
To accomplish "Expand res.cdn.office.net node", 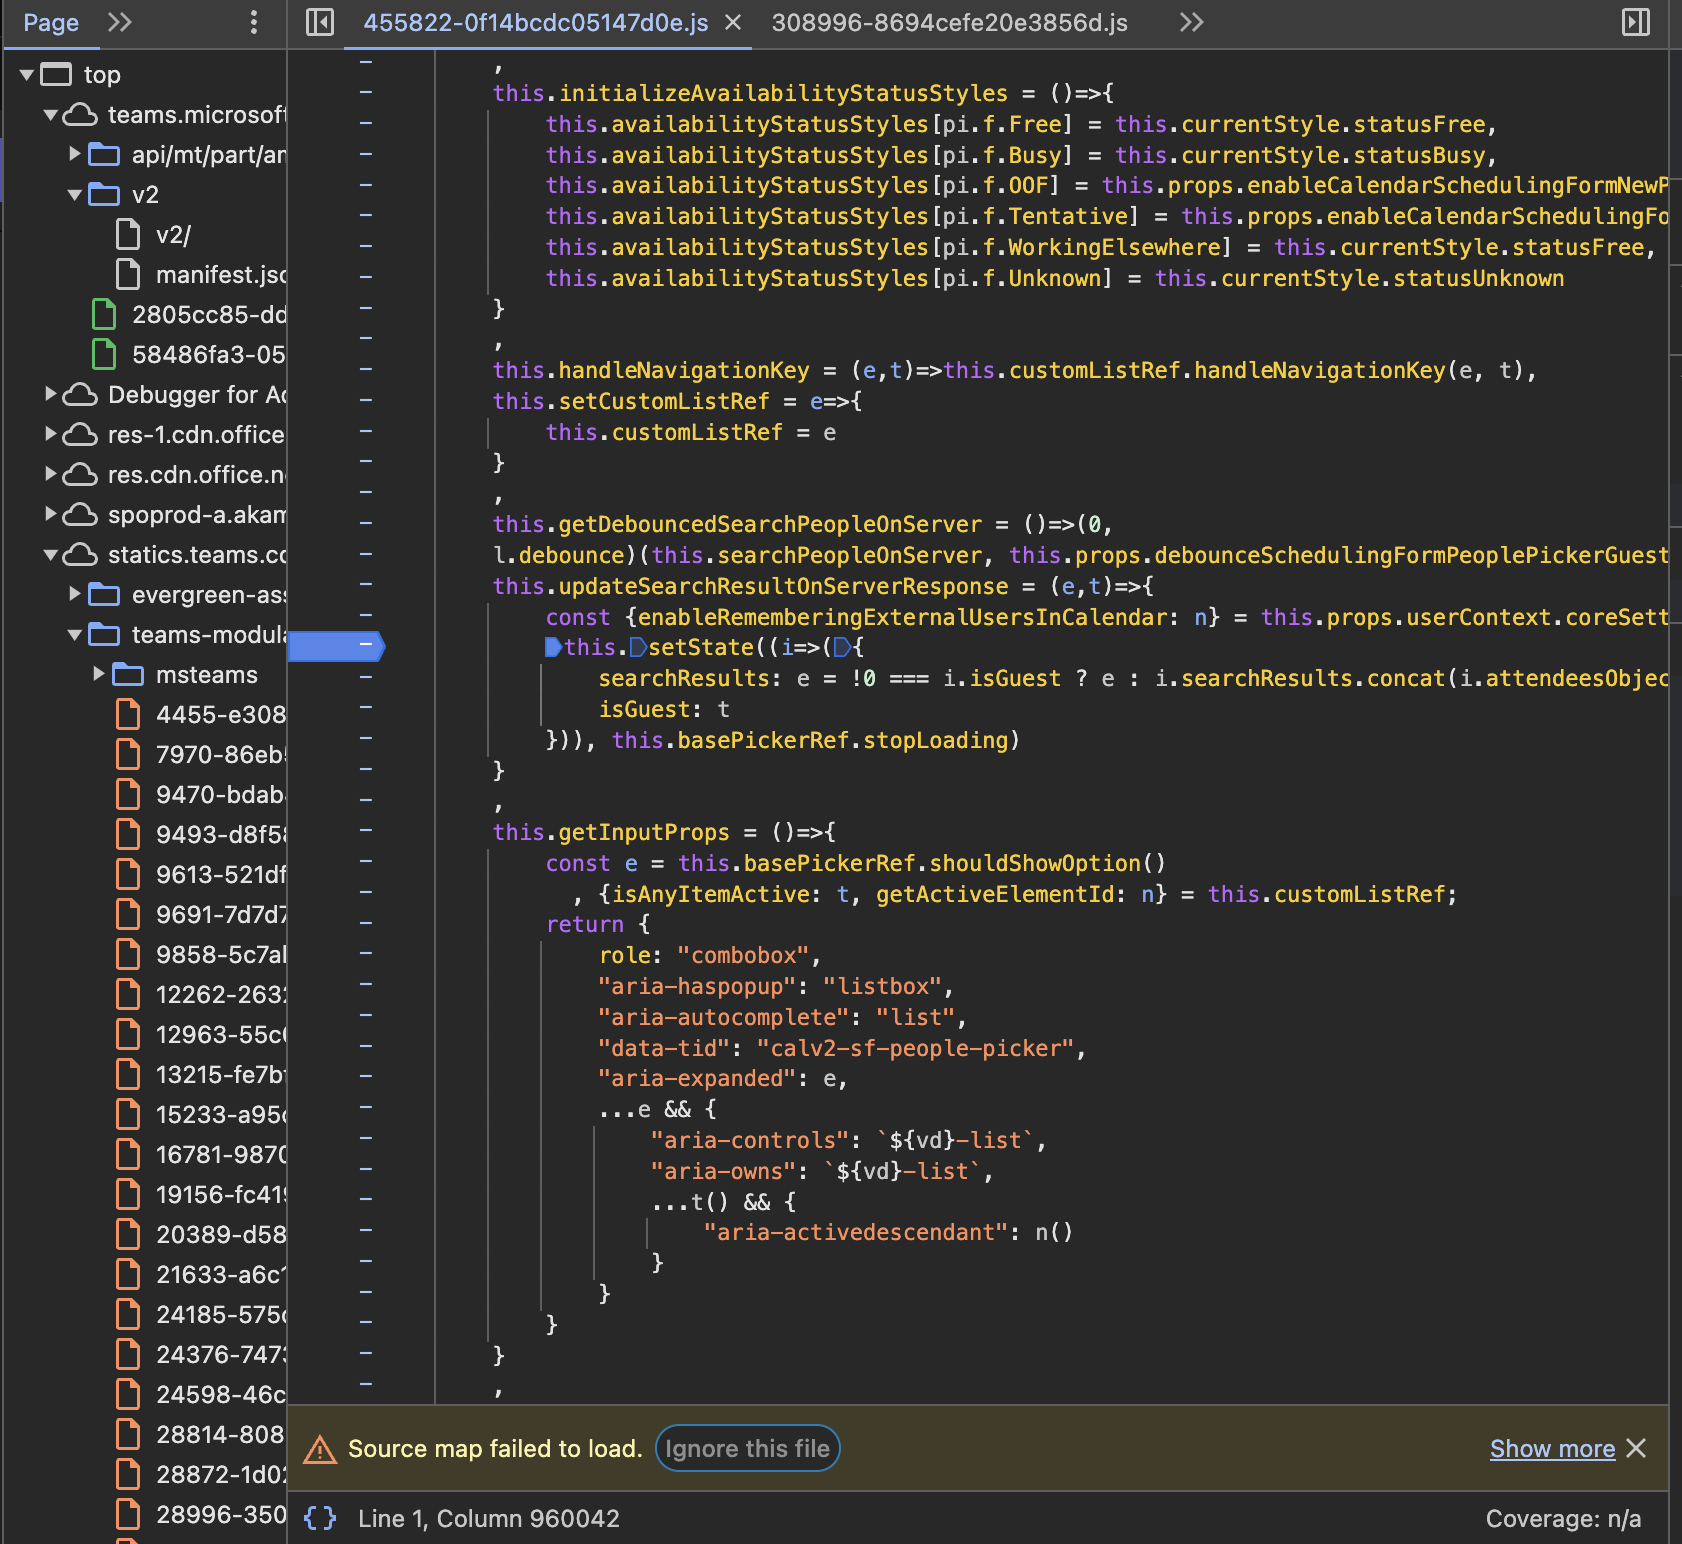I will 51,474.
